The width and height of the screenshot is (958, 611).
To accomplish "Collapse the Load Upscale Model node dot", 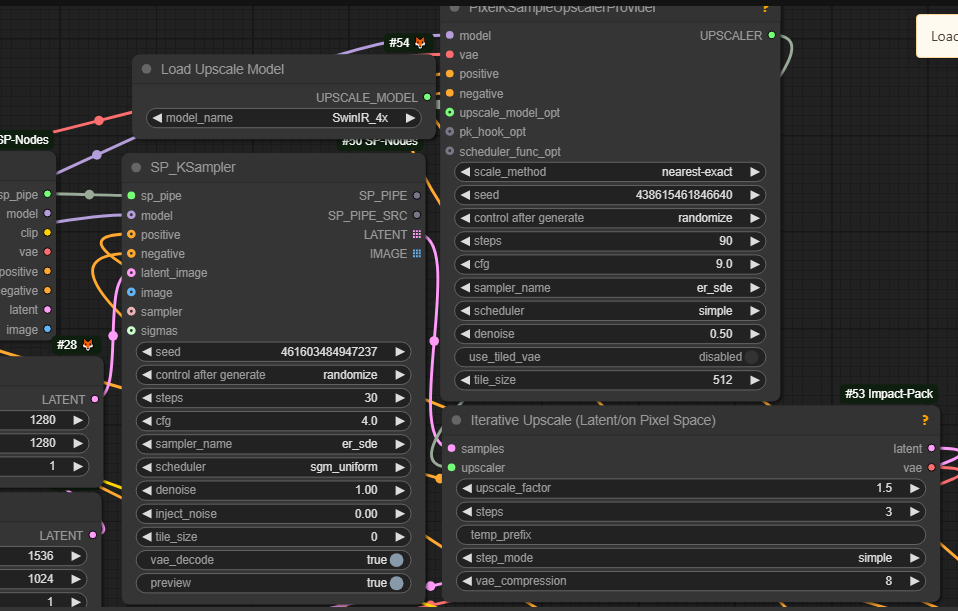I will pos(147,69).
